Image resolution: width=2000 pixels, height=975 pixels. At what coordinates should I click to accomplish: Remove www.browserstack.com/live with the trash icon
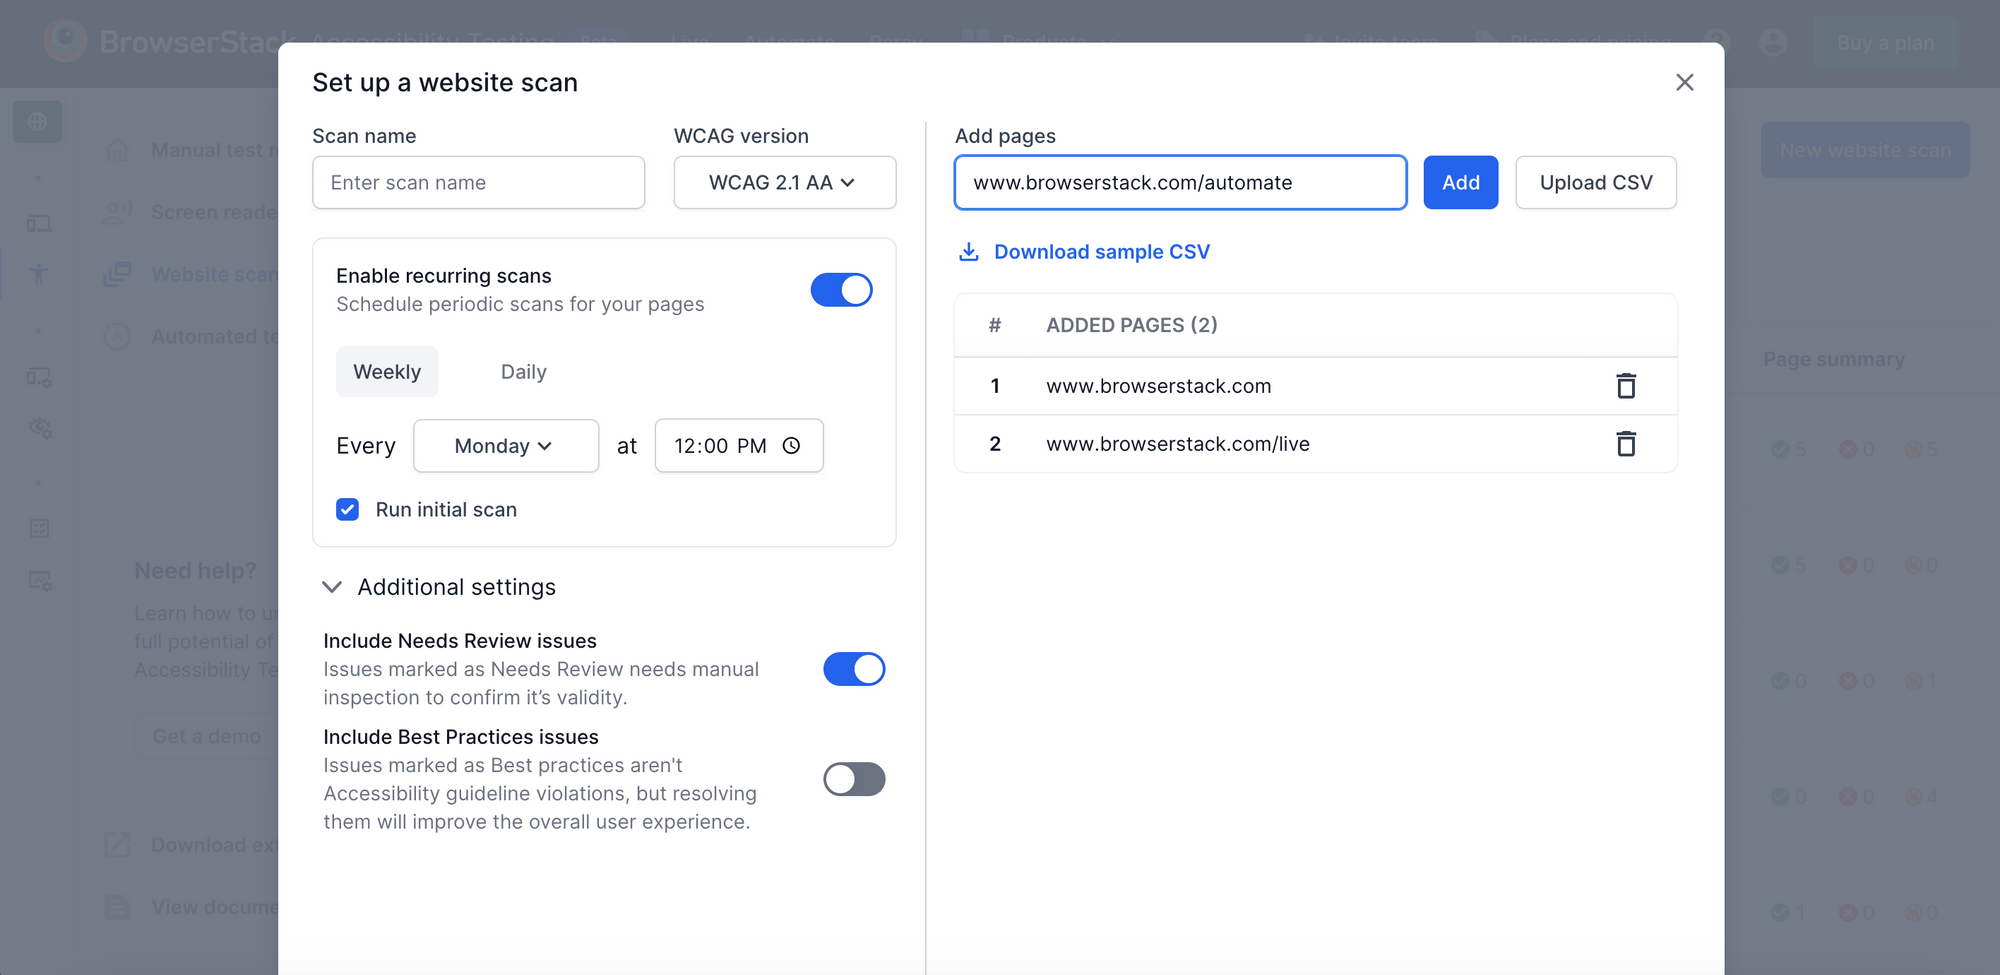pos(1626,444)
